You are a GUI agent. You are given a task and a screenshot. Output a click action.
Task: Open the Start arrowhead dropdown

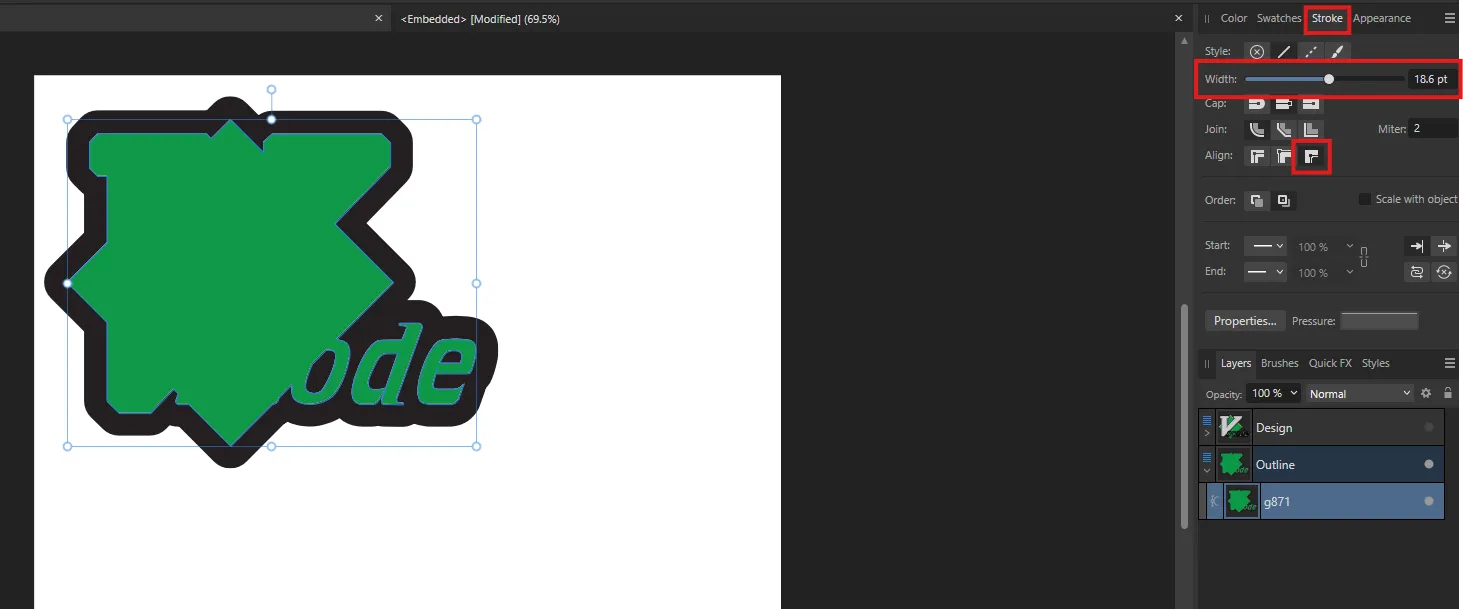[1265, 246]
